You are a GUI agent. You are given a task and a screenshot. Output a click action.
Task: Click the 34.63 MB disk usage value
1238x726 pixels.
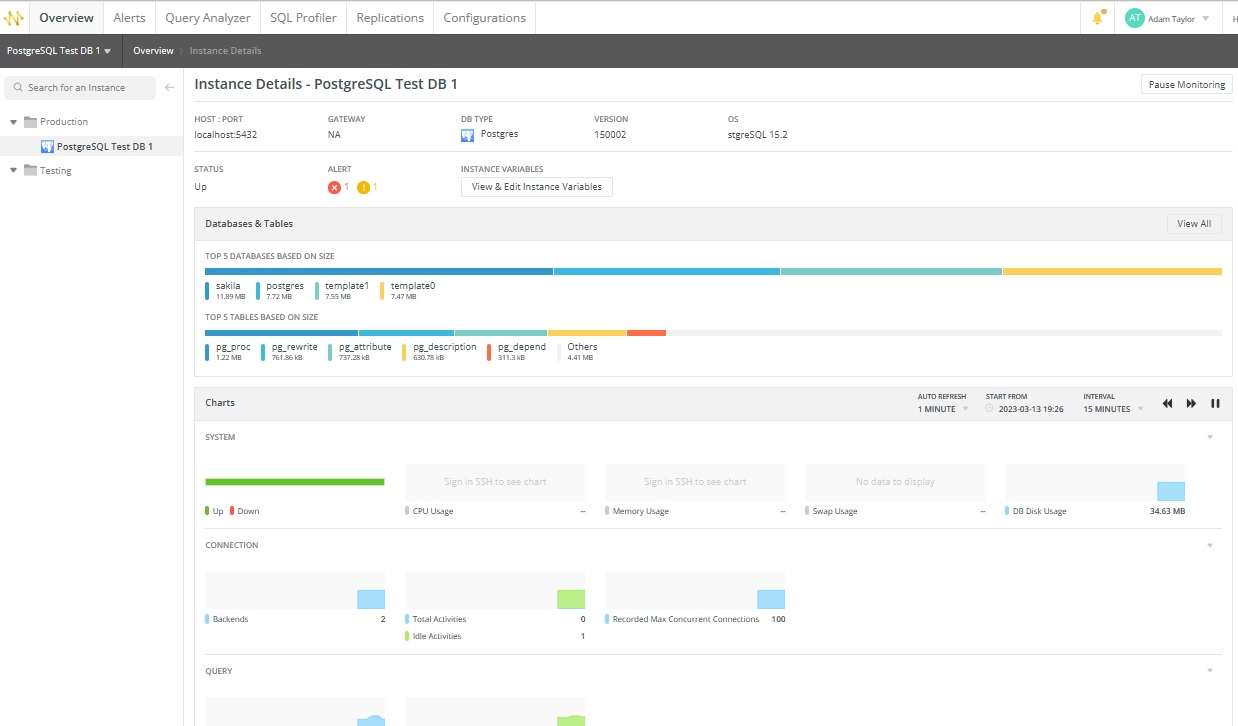point(1167,511)
